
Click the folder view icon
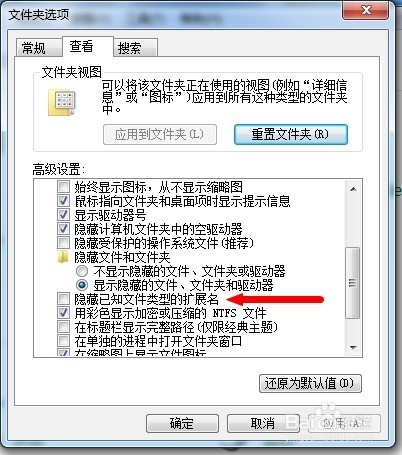click(x=62, y=102)
